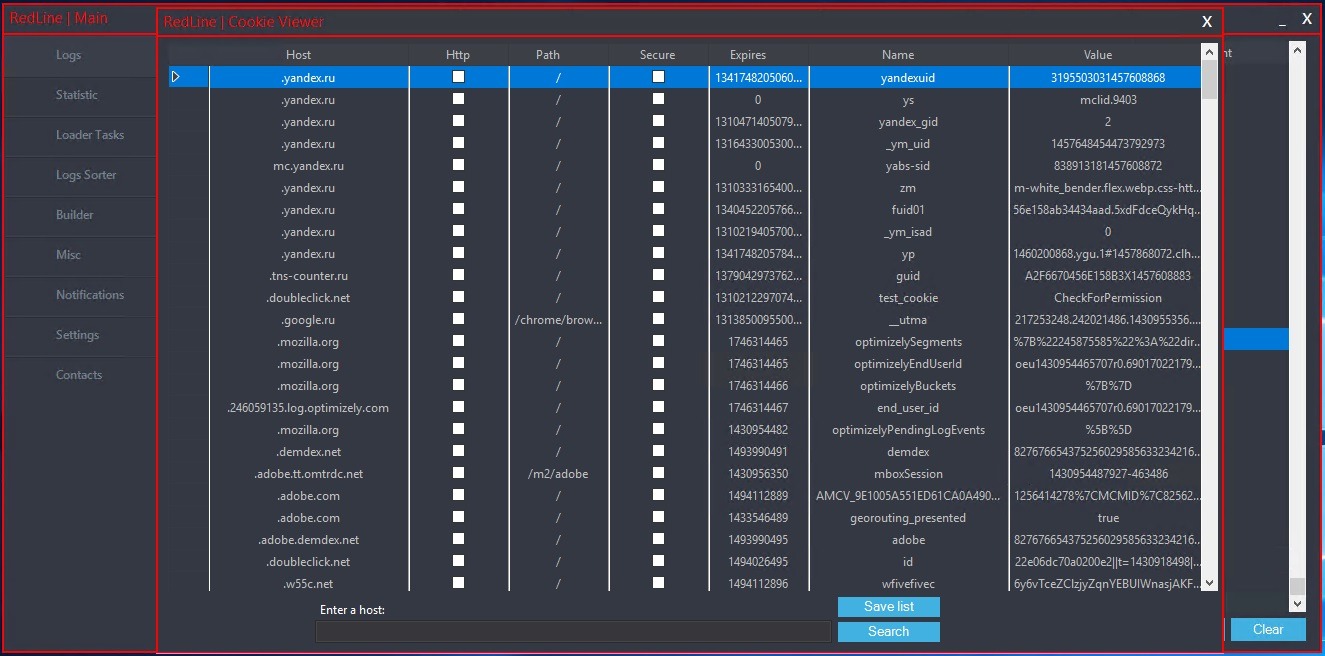Click the optimizelyEndUserId name cell
Viewport: 1325px width, 656px height.
point(908,363)
